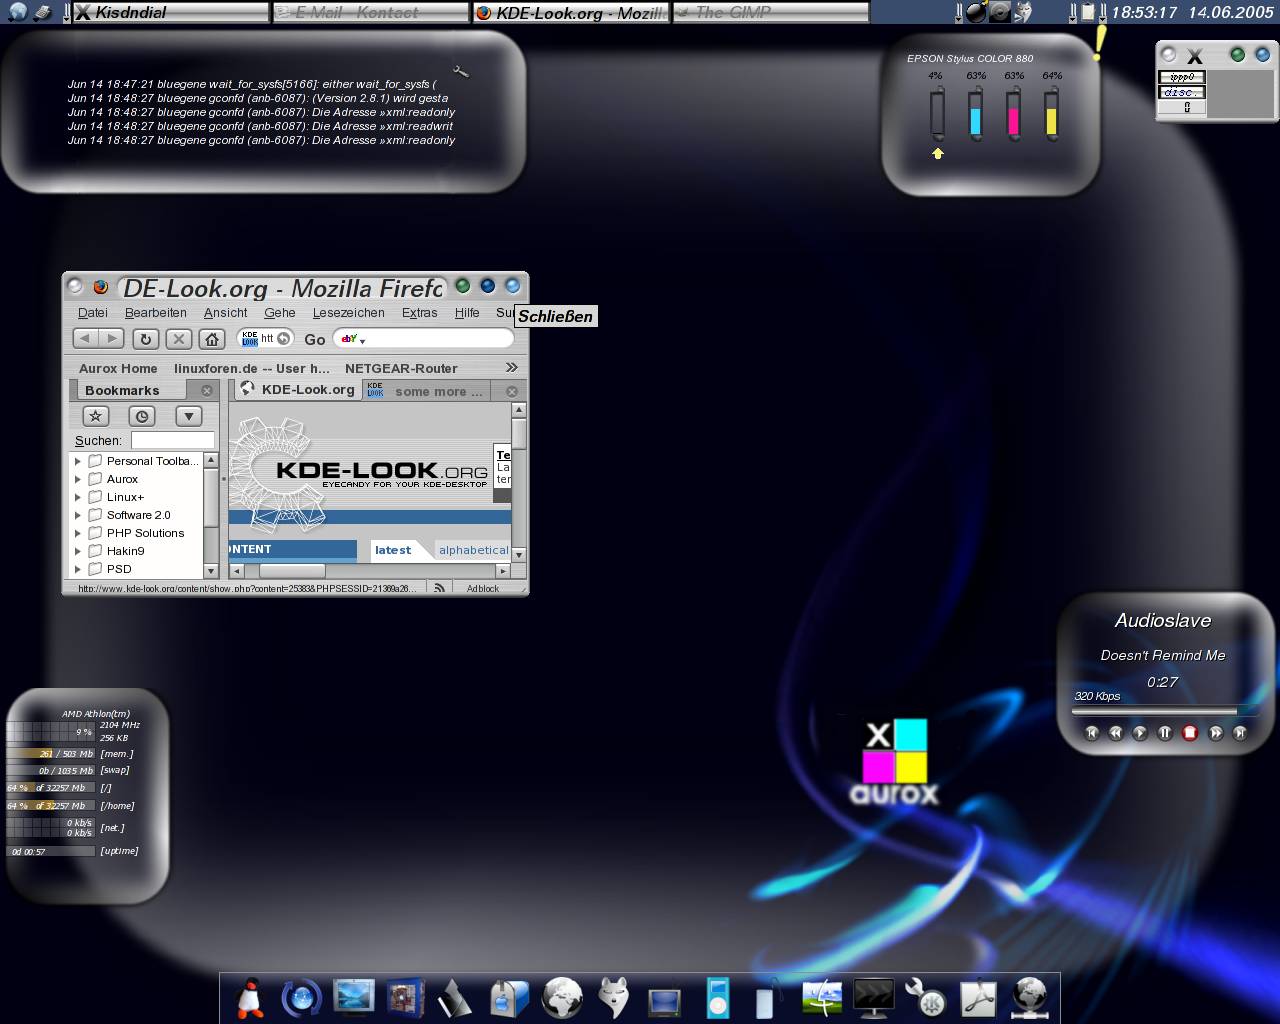Click play in the audio player widget
Image resolution: width=1280 pixels, height=1024 pixels.
click(x=1140, y=733)
